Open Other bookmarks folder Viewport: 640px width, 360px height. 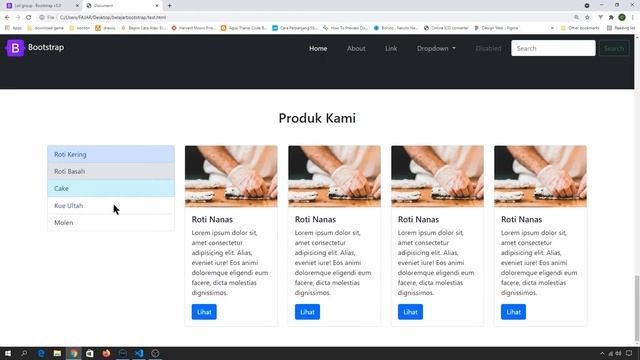point(580,28)
